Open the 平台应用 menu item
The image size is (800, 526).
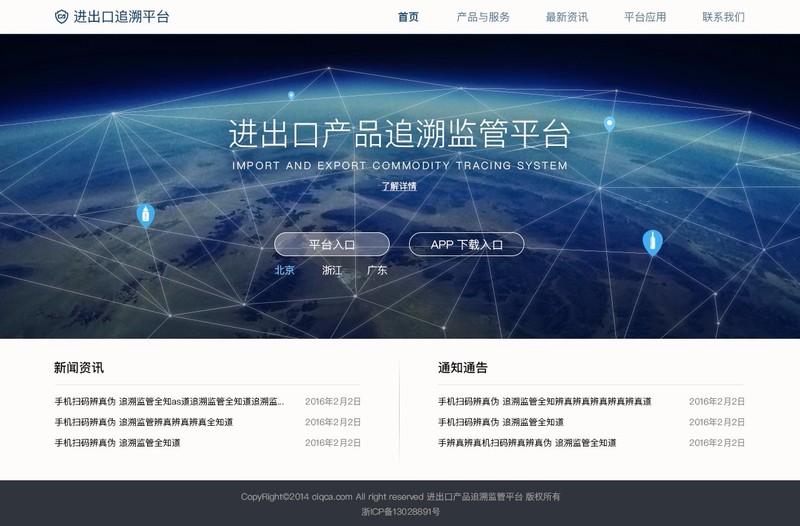point(645,17)
